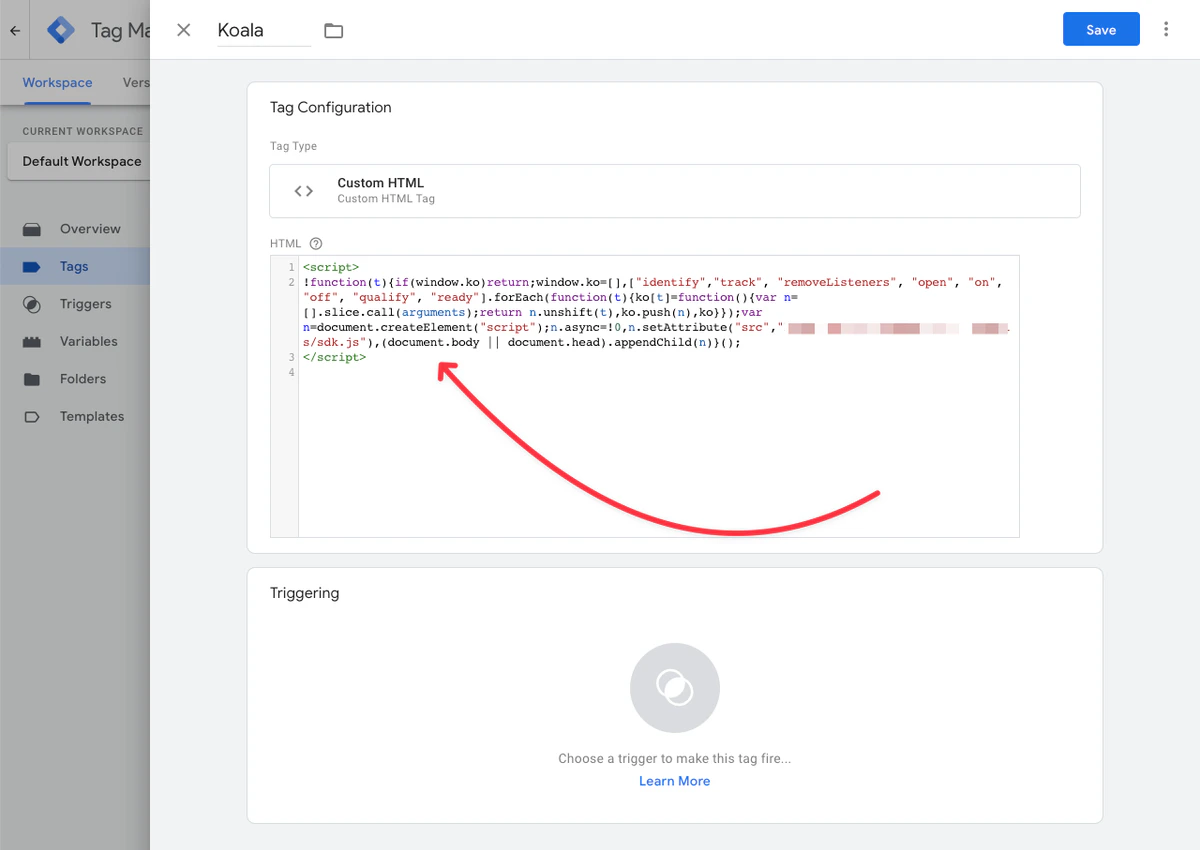Select Tags in the sidebar
Screen dimensions: 1200x850
click(75, 266)
